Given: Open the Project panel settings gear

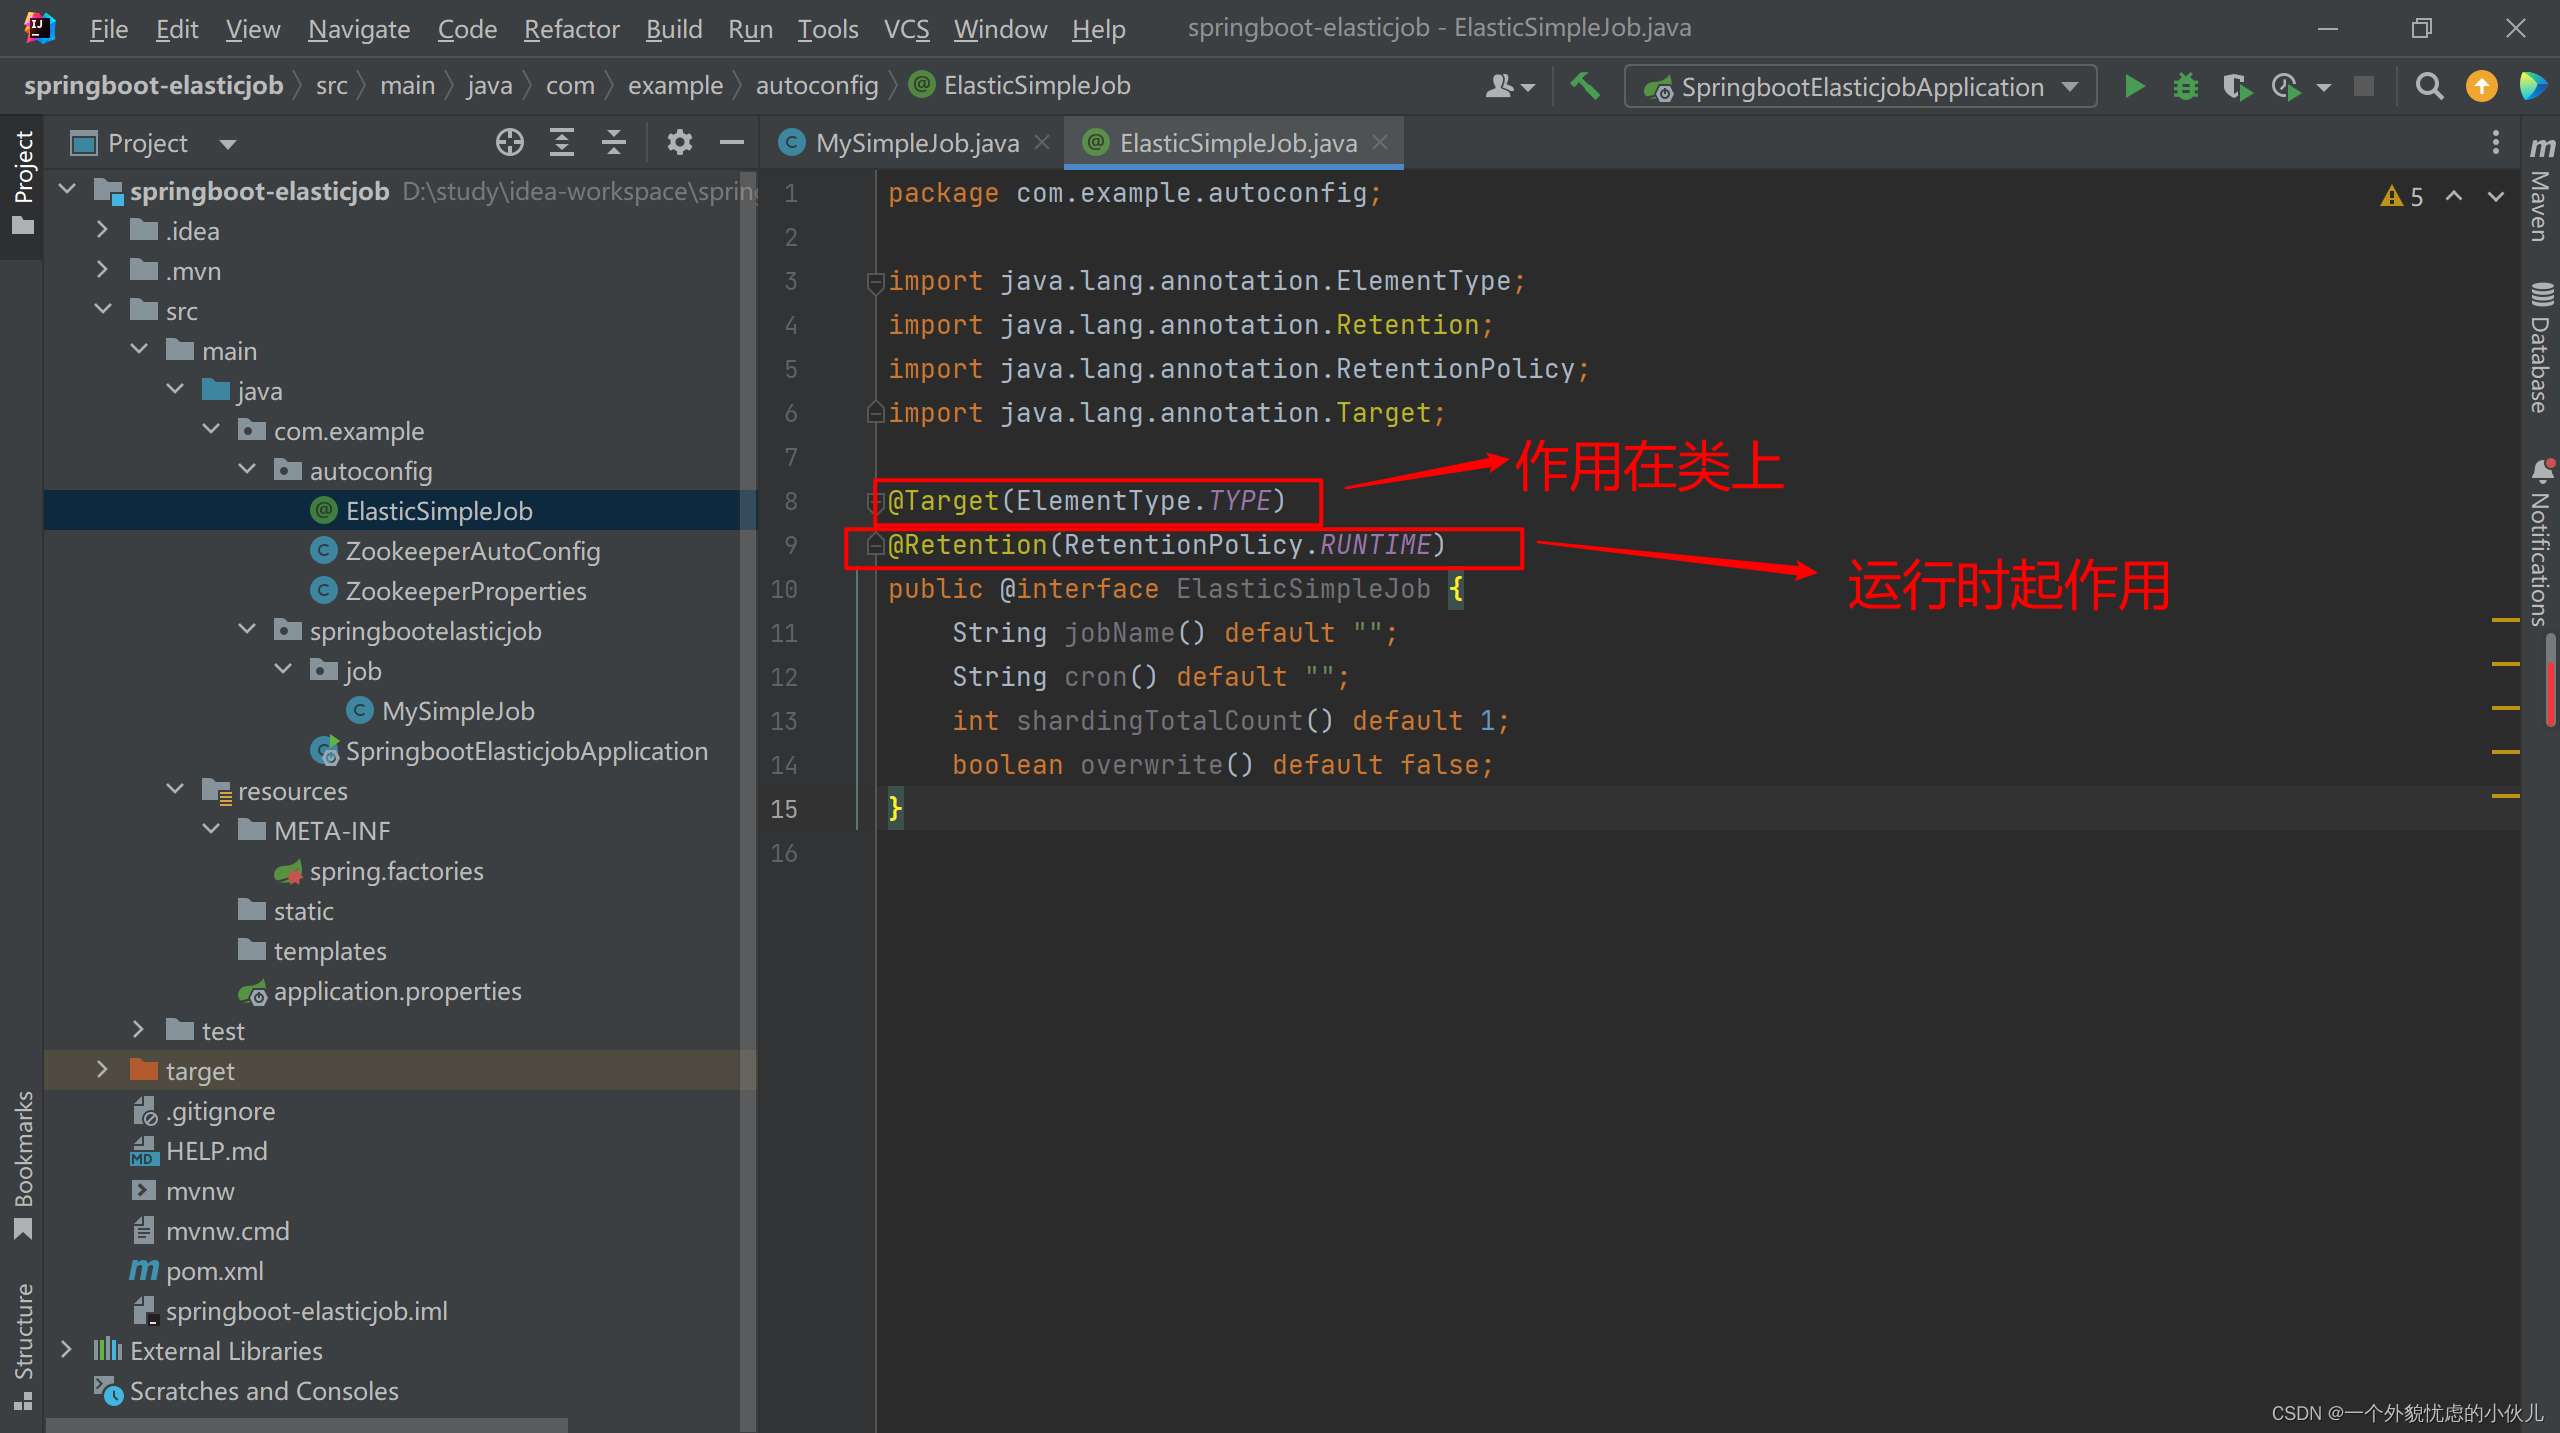Looking at the screenshot, I should click(x=680, y=142).
